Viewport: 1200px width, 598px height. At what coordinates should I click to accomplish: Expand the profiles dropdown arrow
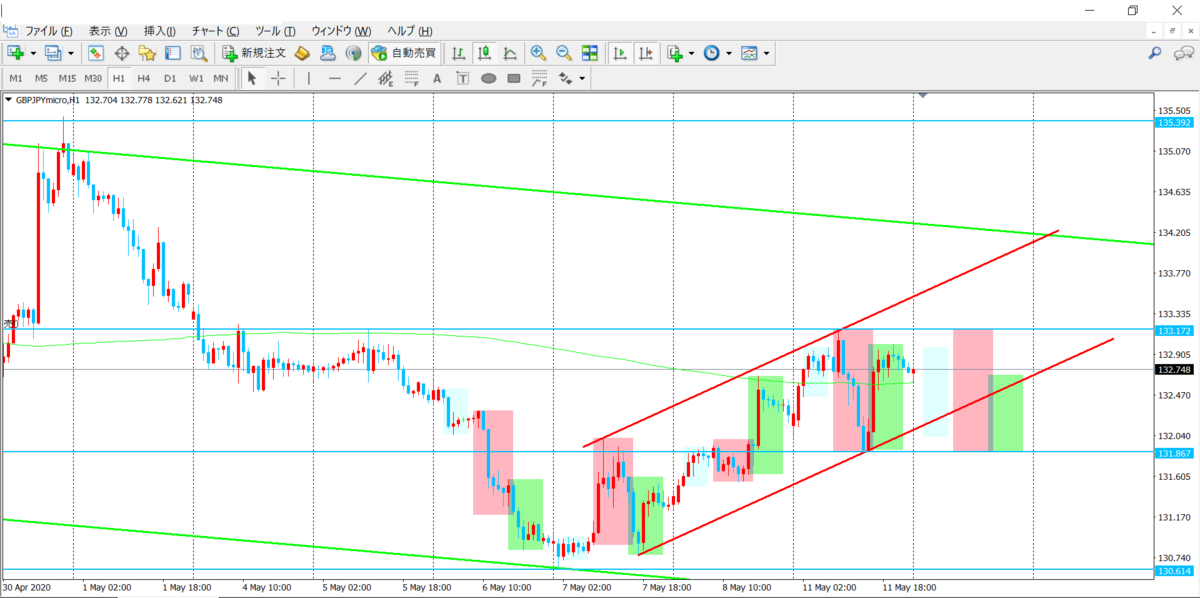(70, 53)
